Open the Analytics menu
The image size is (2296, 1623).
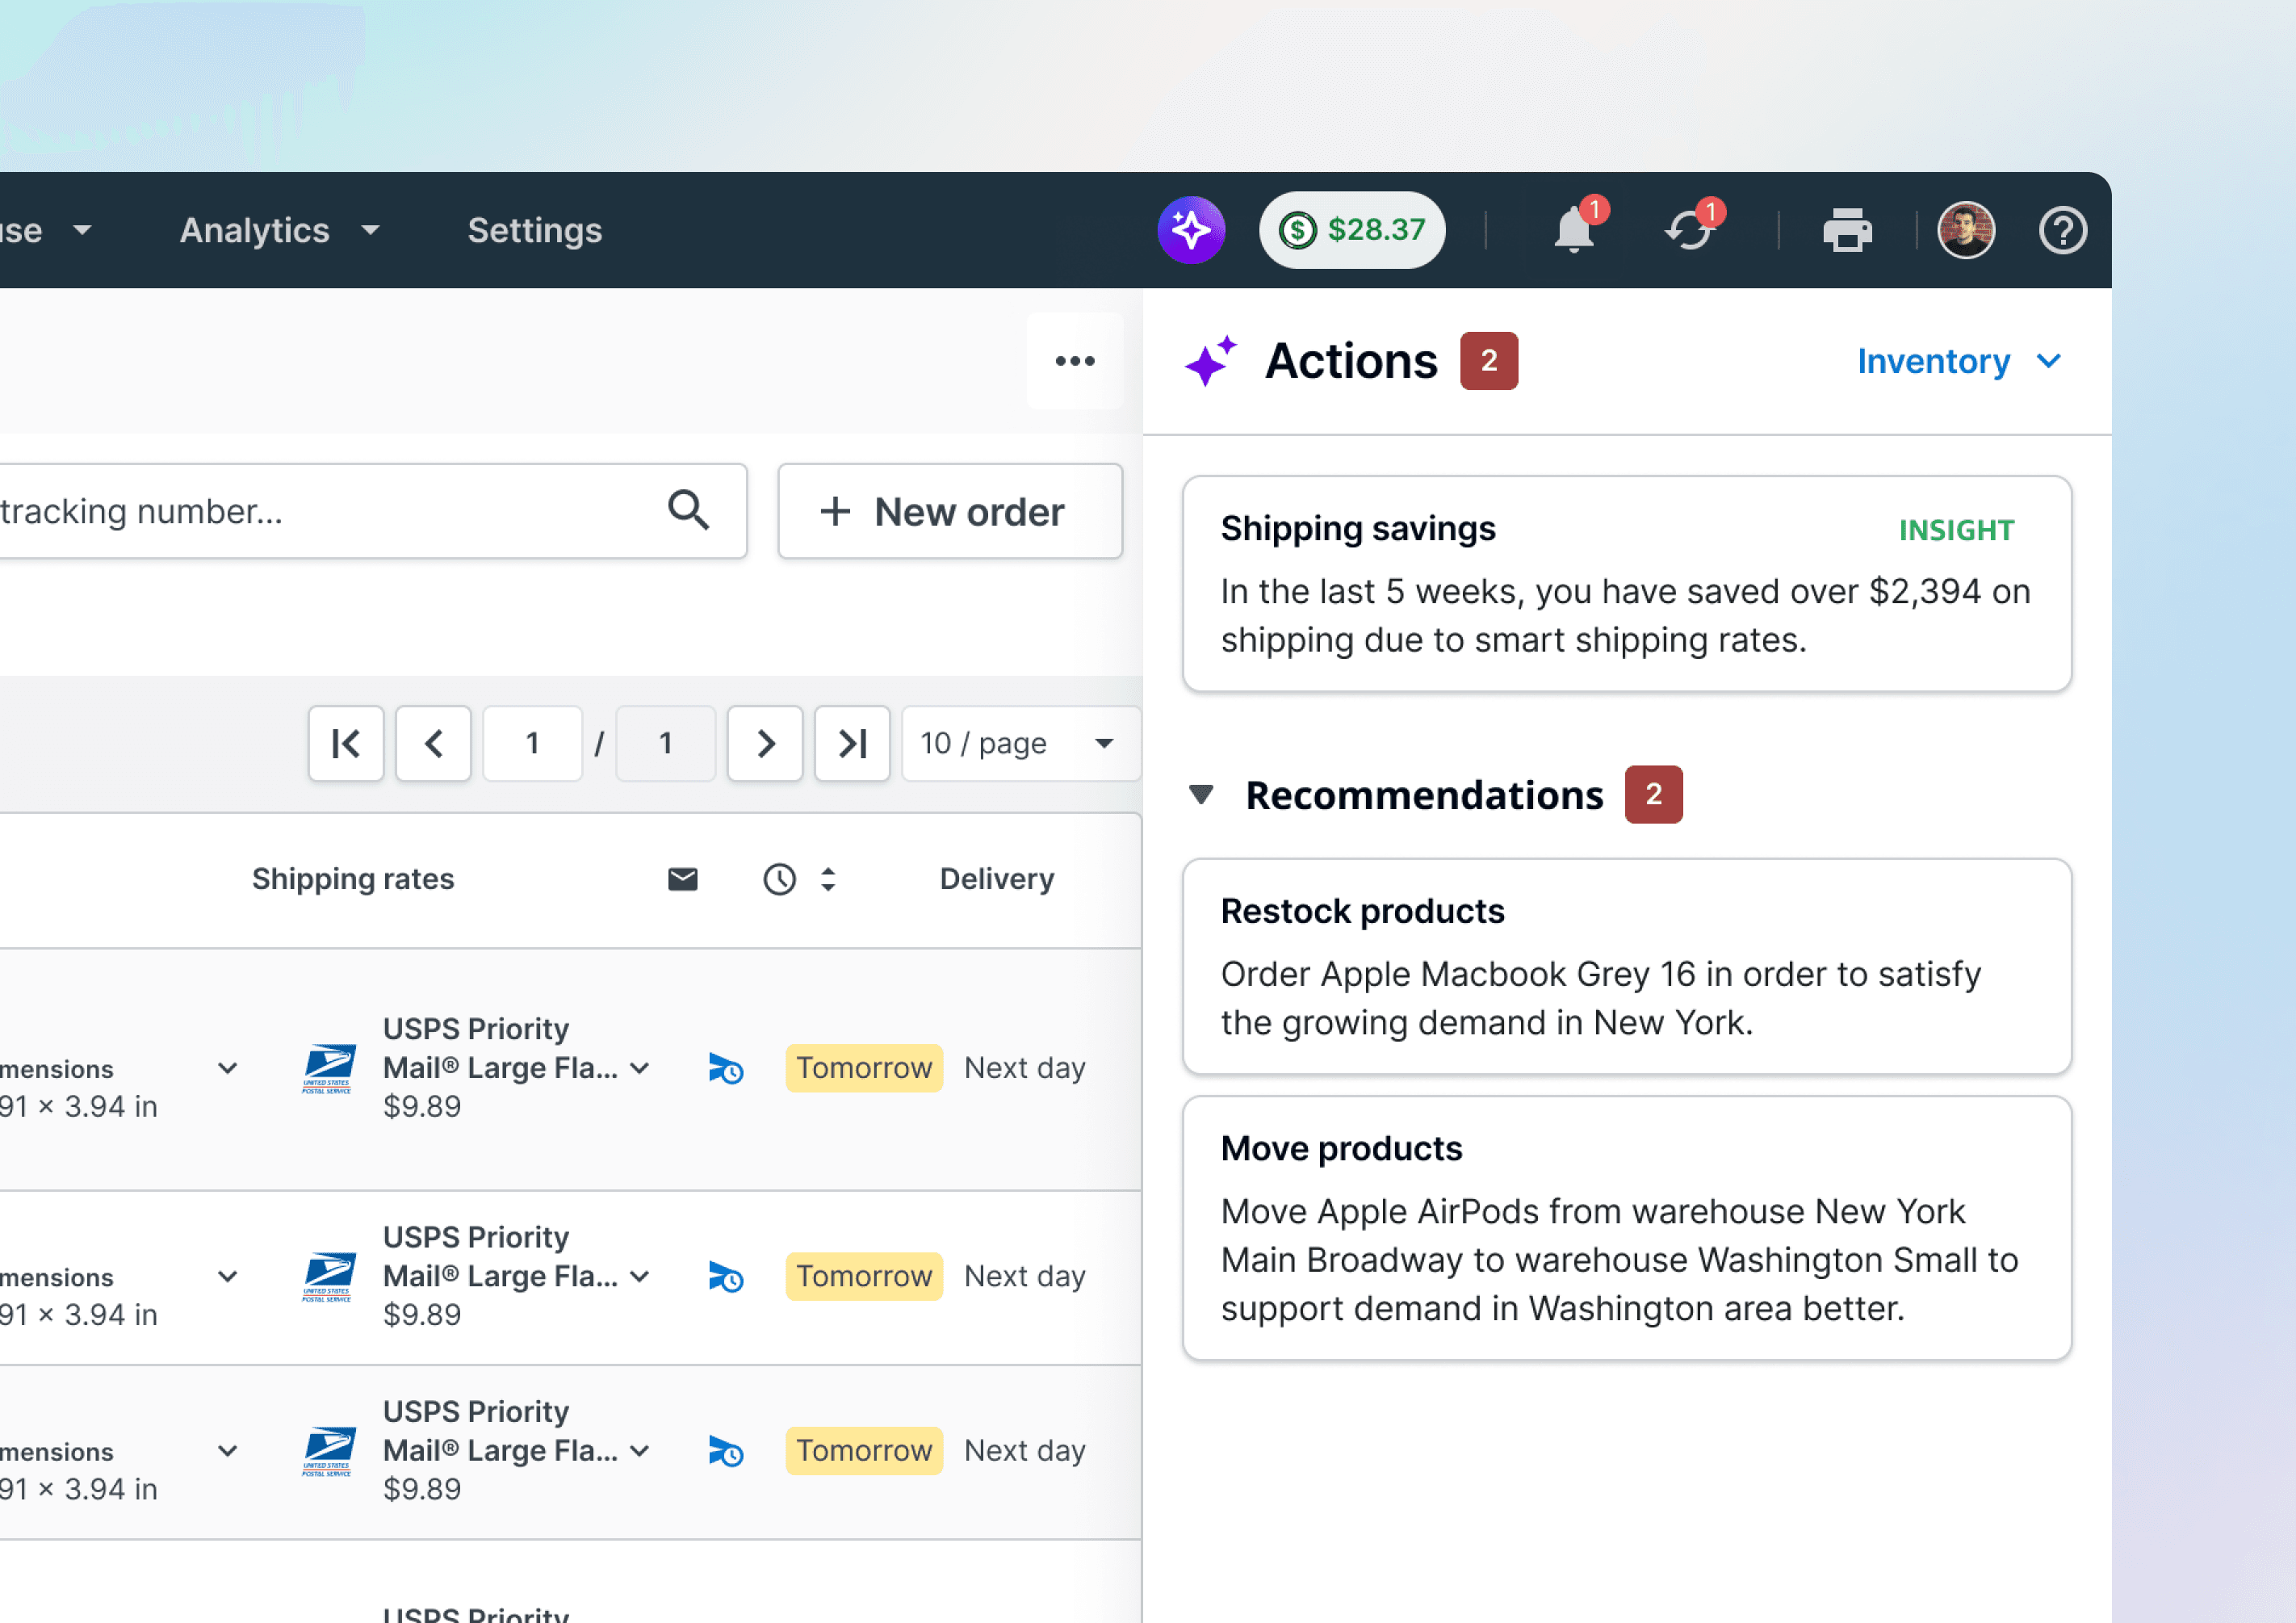click(x=278, y=231)
